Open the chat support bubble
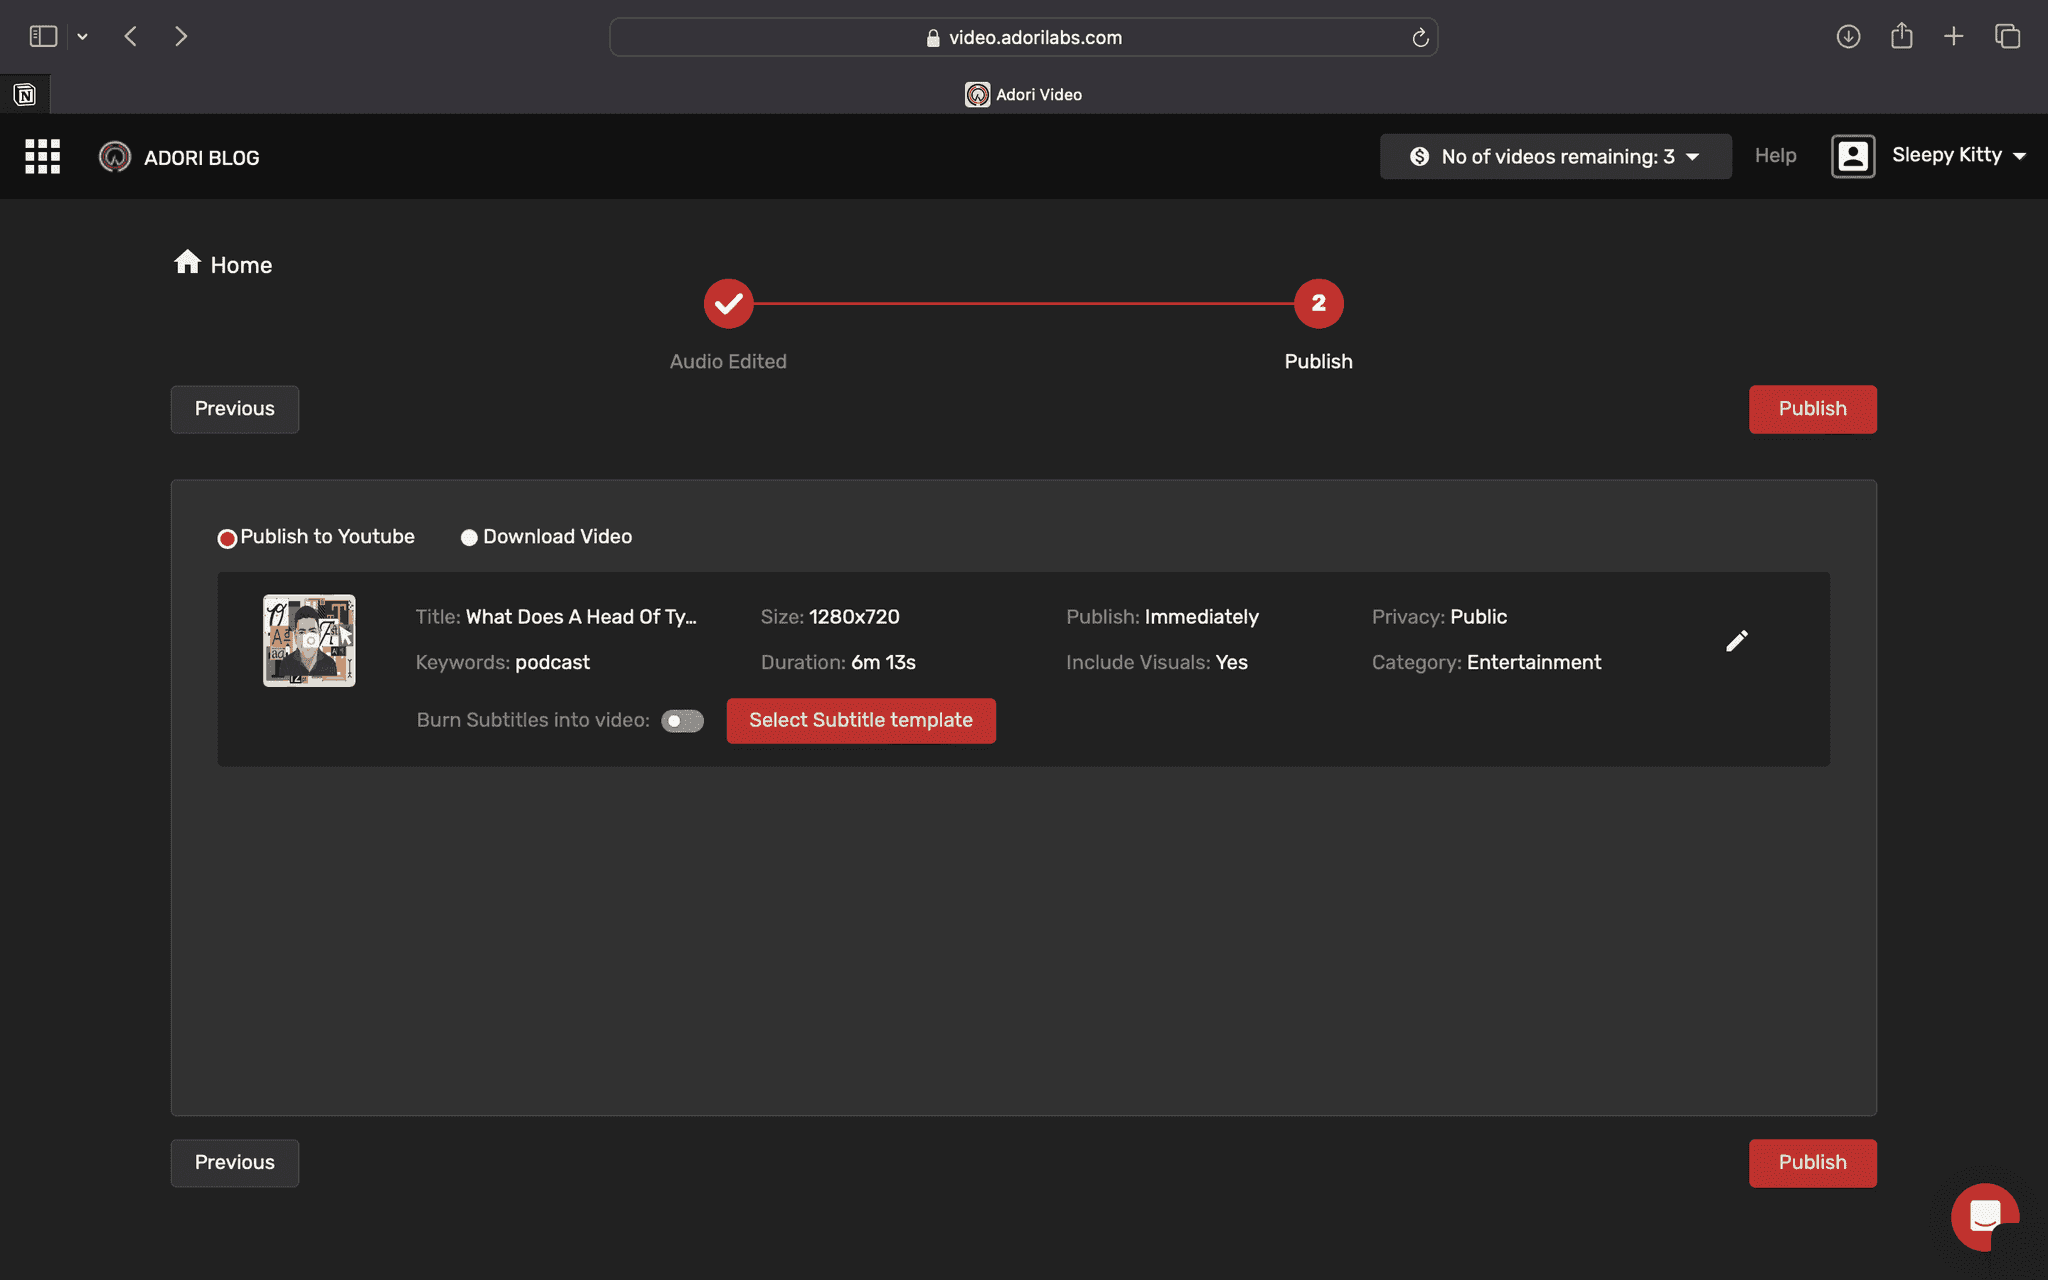 point(1984,1216)
